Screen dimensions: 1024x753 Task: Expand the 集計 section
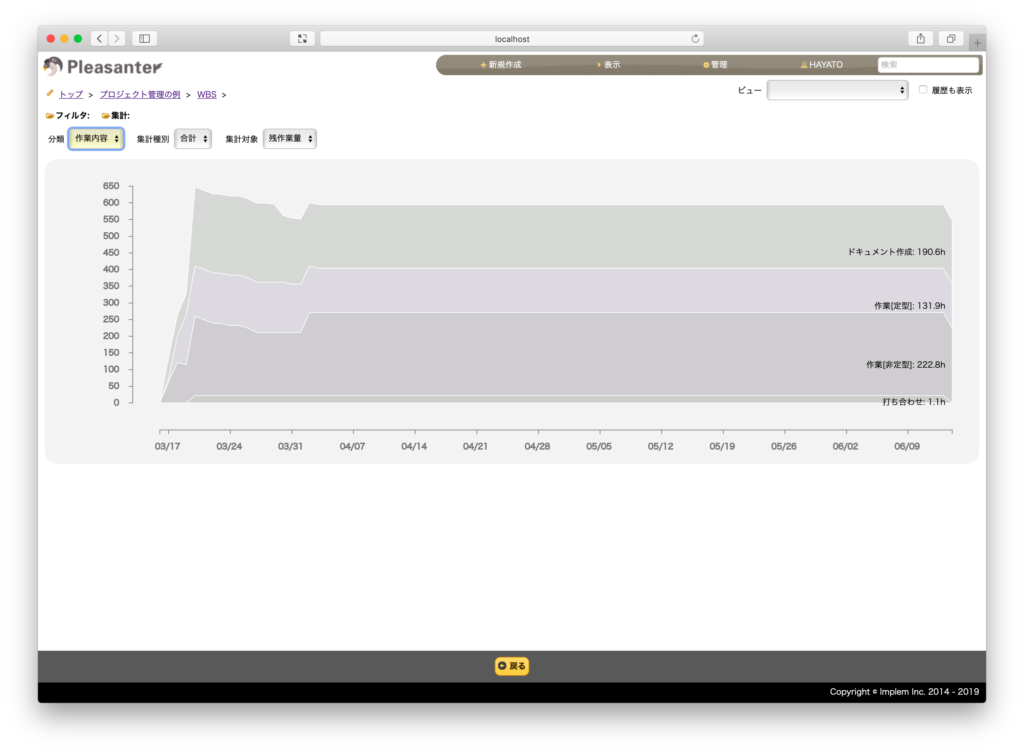click(x=116, y=116)
